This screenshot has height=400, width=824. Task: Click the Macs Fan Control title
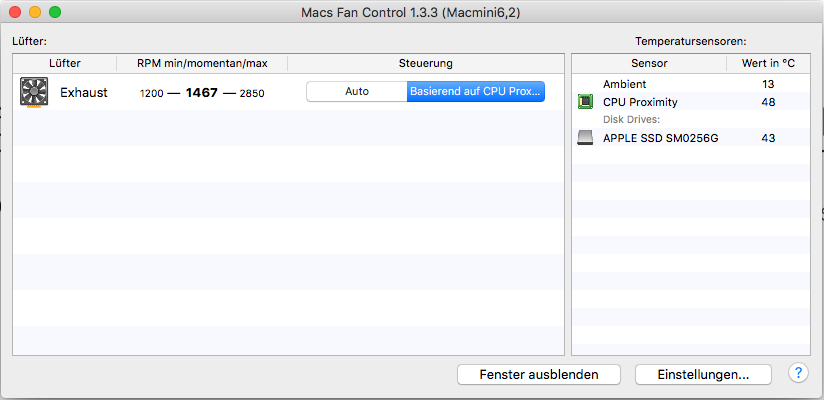[411, 13]
